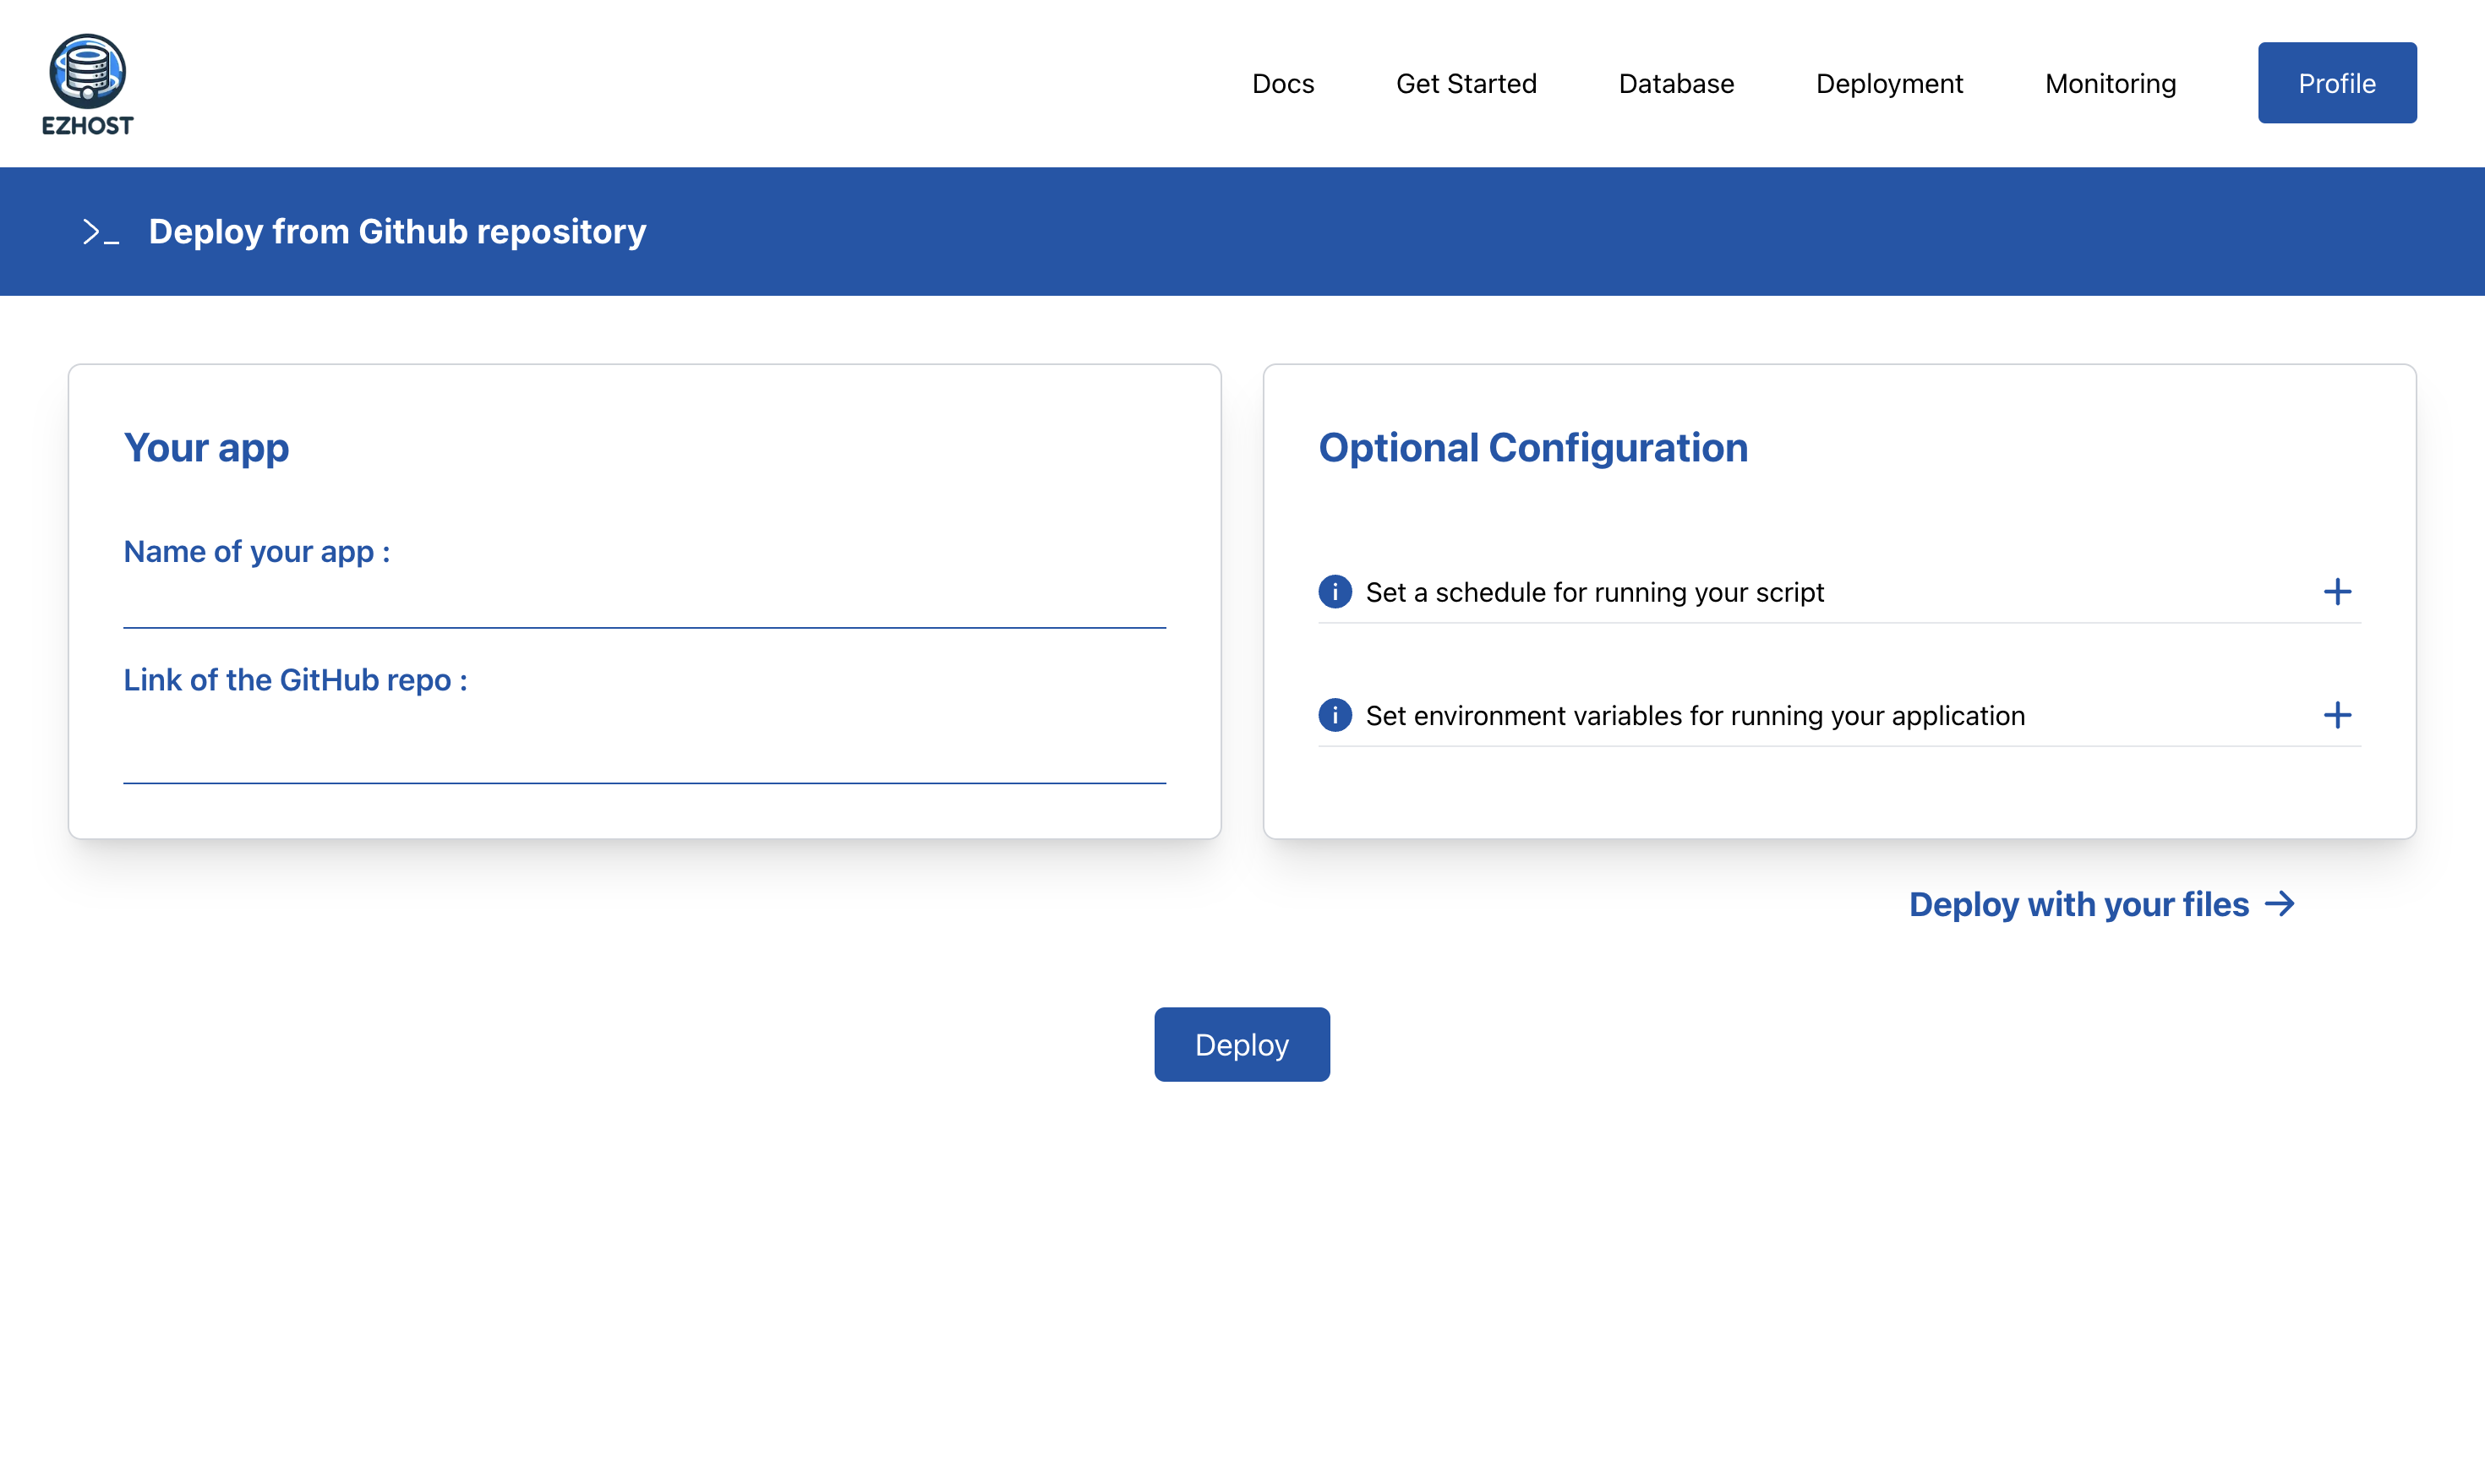Click the 'Optional Configuration' heading
This screenshot has width=2485, height=1484.
click(x=1533, y=447)
